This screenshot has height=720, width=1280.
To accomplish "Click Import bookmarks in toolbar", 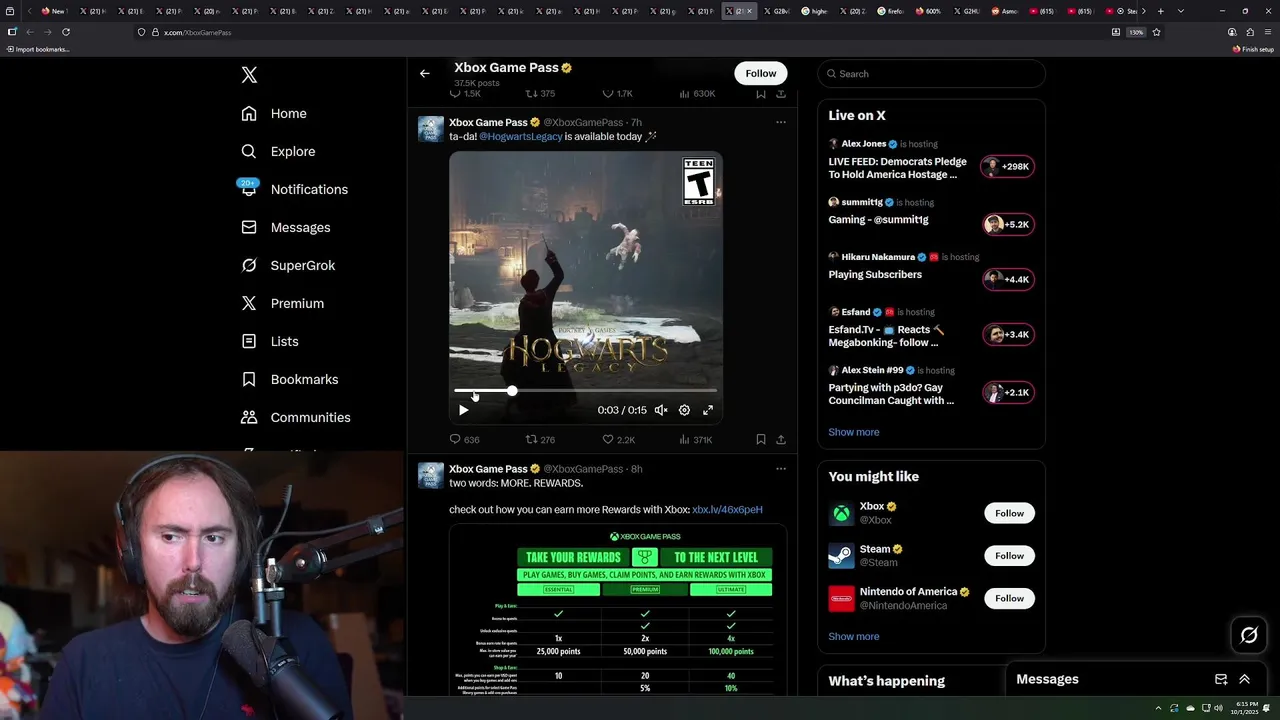I will point(38,49).
